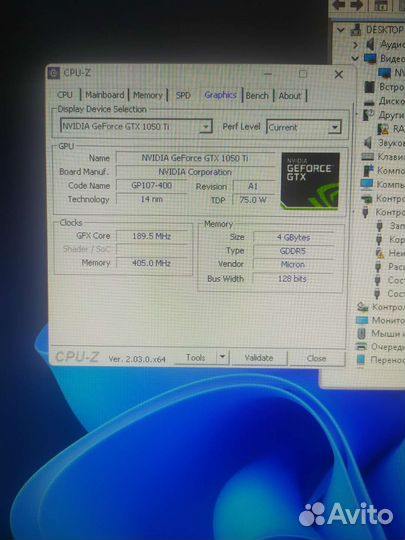Click the '128 bits' bus width value
Viewport: 405px width, 540px height.
(x=292, y=279)
